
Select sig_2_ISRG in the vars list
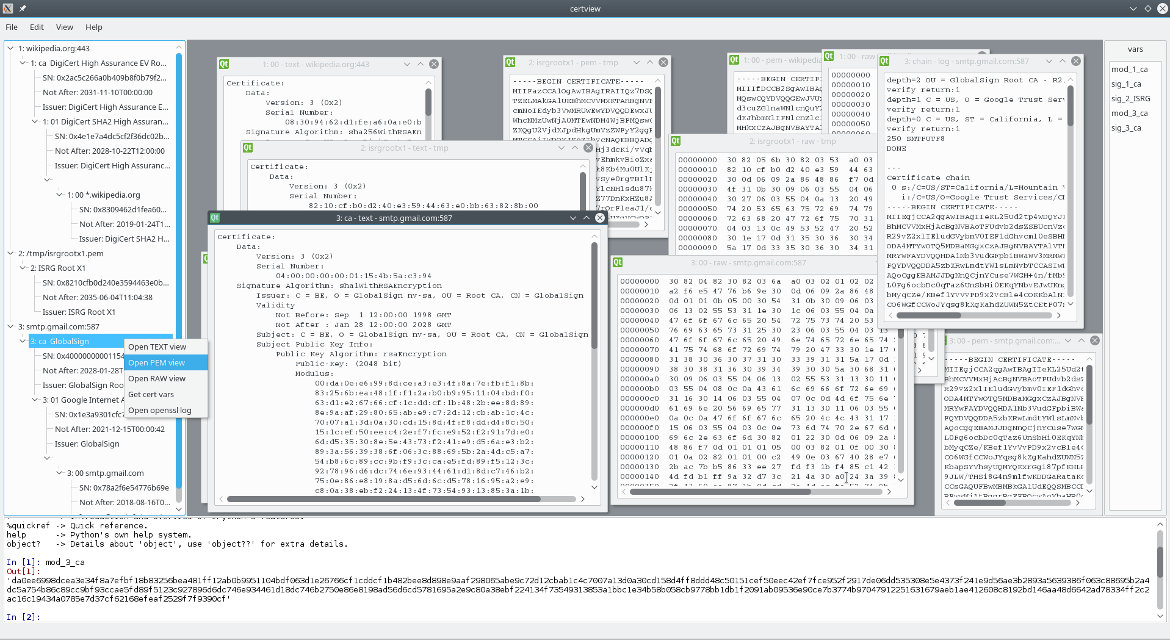(x=1133, y=99)
